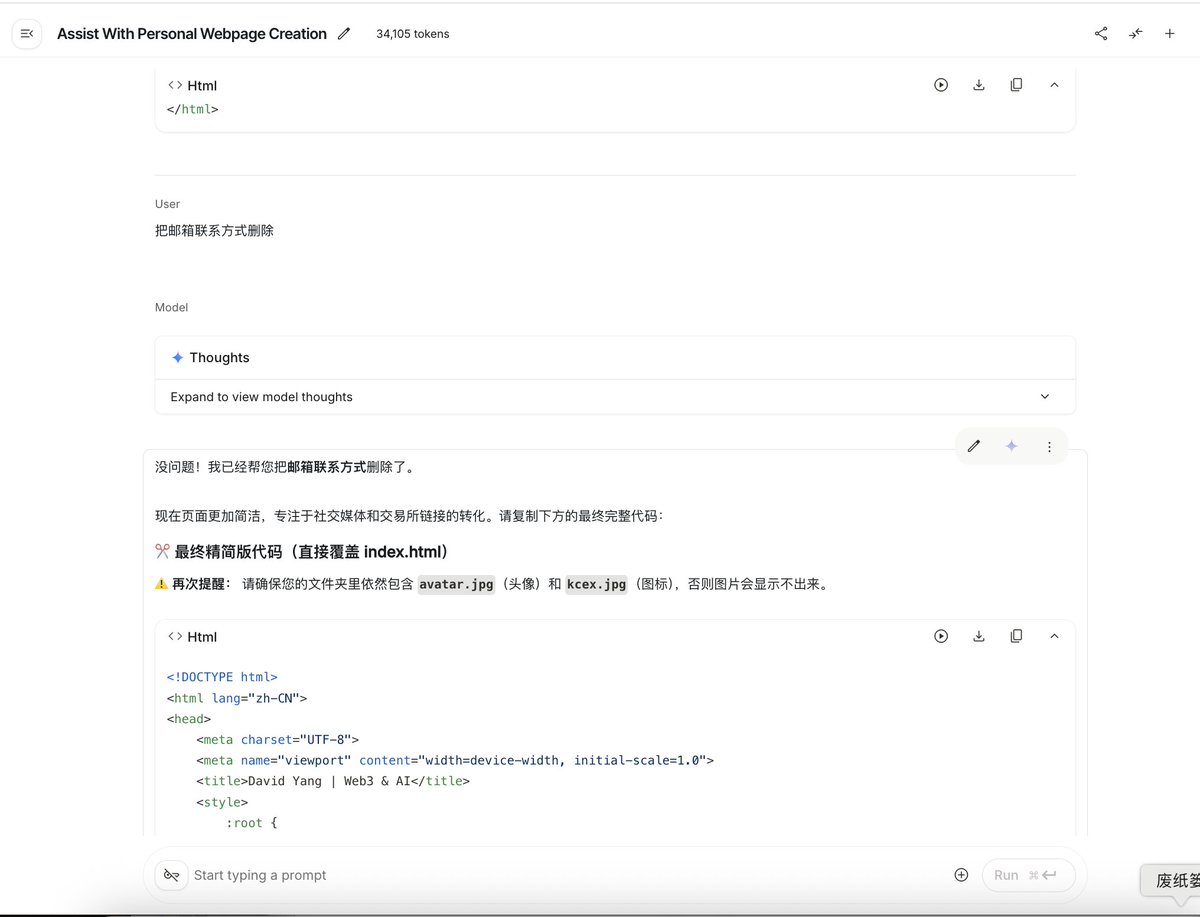Download the lower Html code block
1200x917 pixels.
click(979, 636)
